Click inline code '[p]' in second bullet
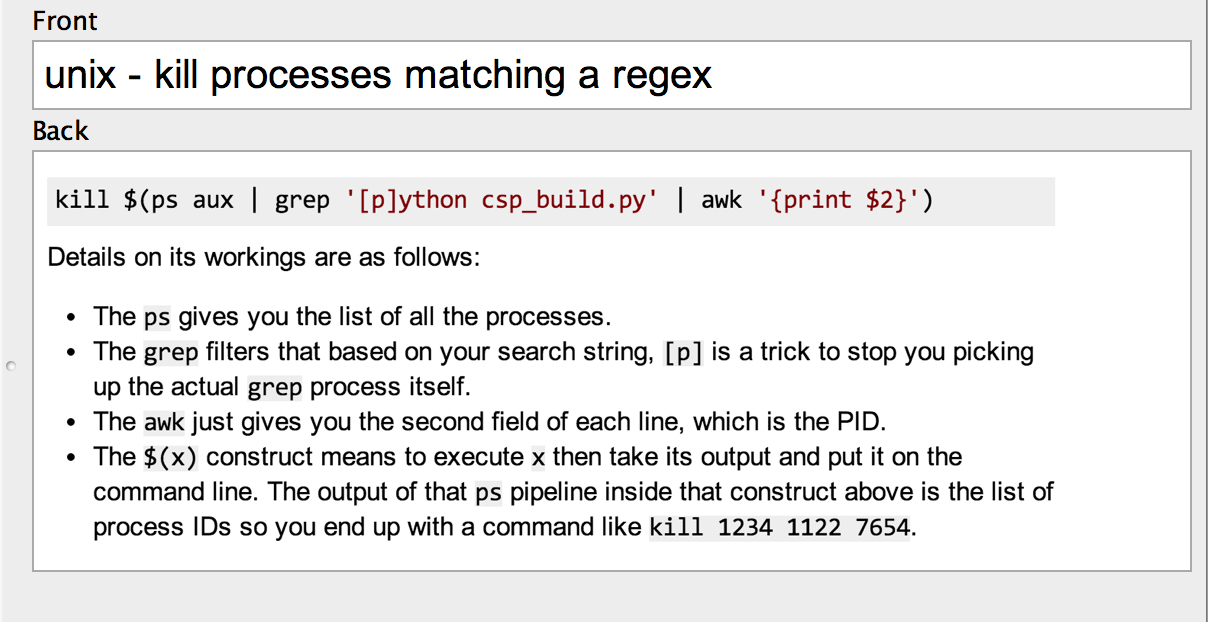Viewport: 1208px width, 622px height. [683, 352]
